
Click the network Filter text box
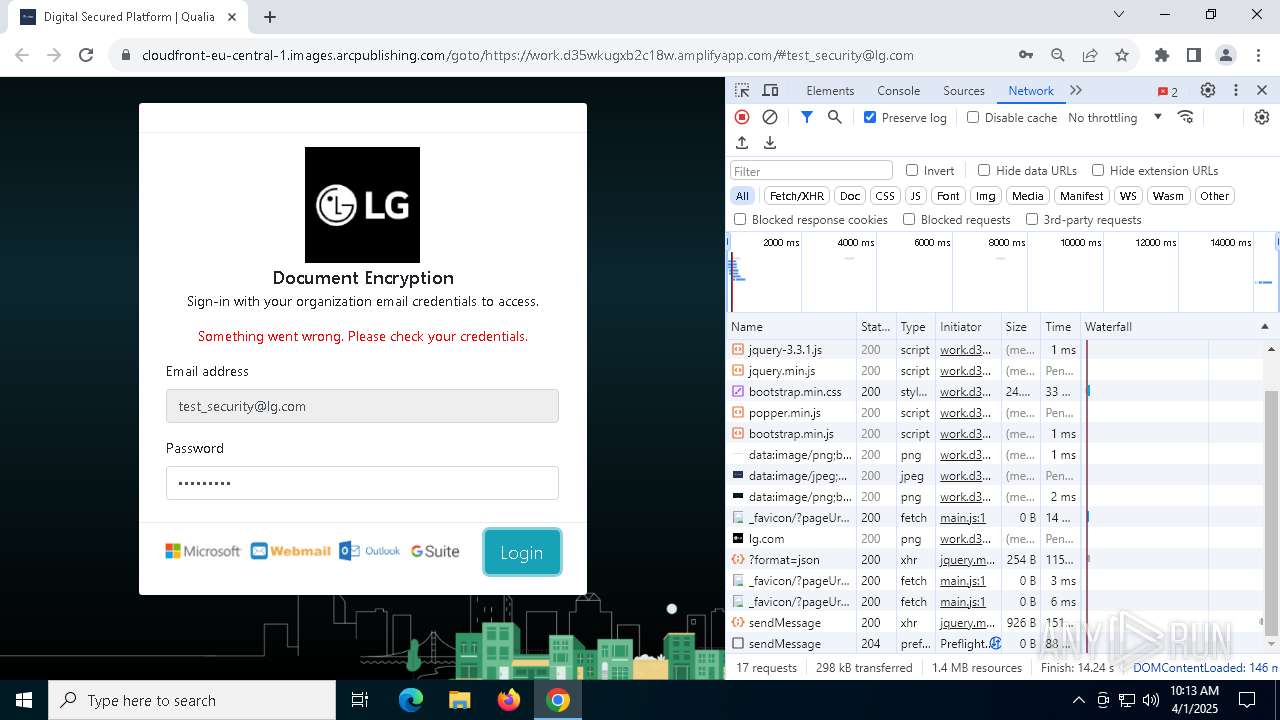point(811,171)
